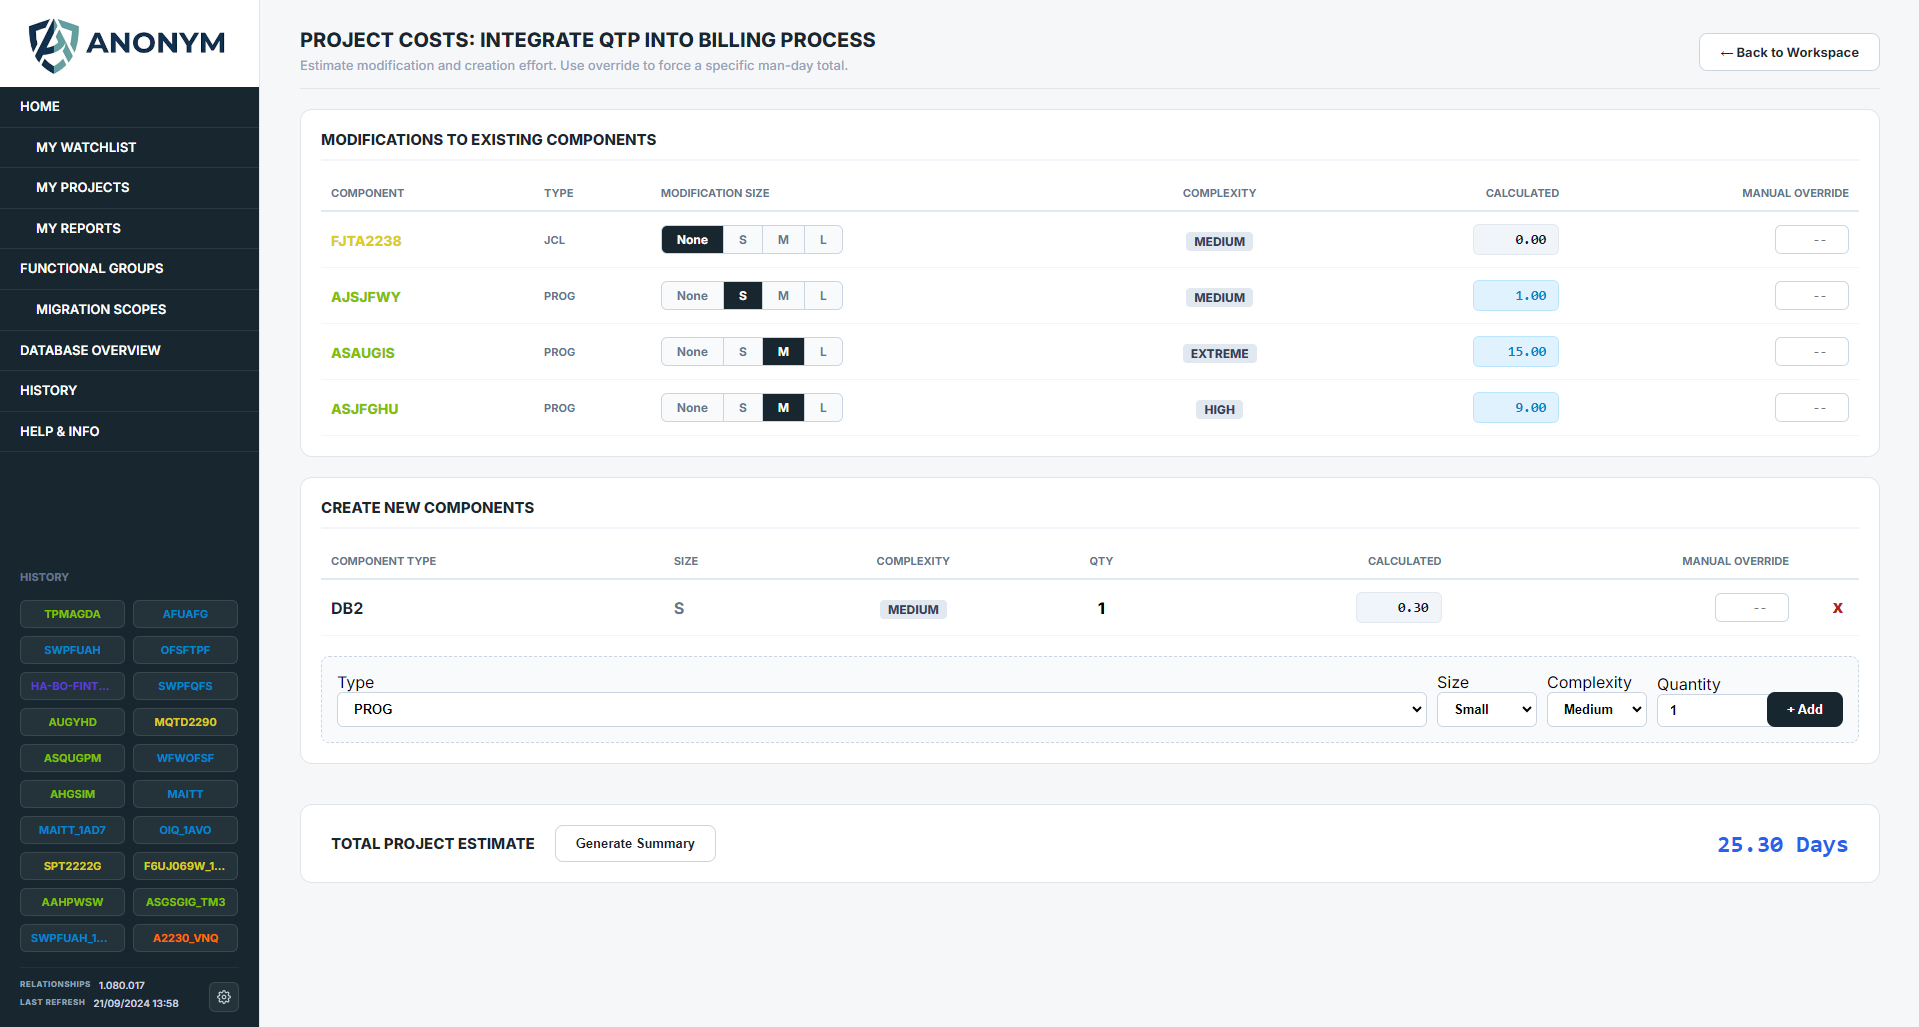Go to HOME in sidebar
Viewport: 1919px width, 1027px height.
[x=129, y=107]
